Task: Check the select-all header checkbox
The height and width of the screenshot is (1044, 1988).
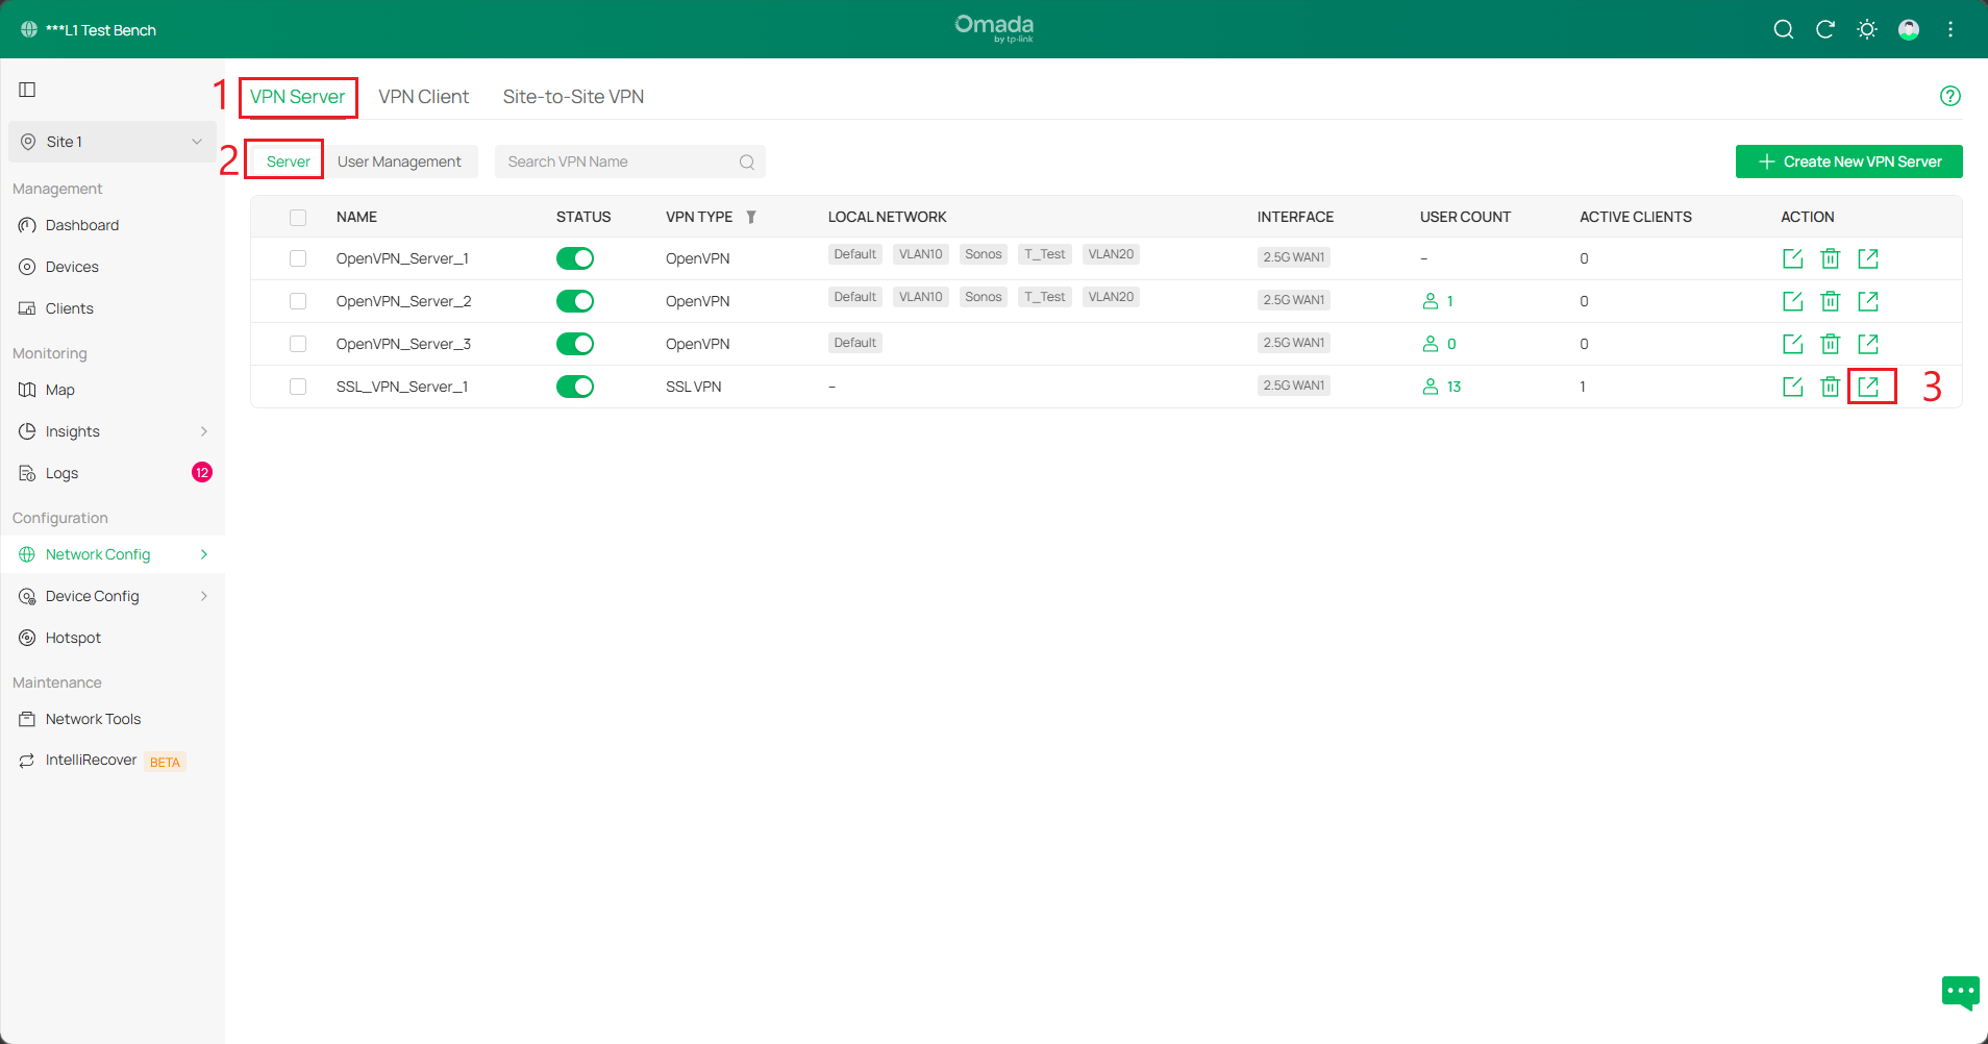Action: click(298, 217)
